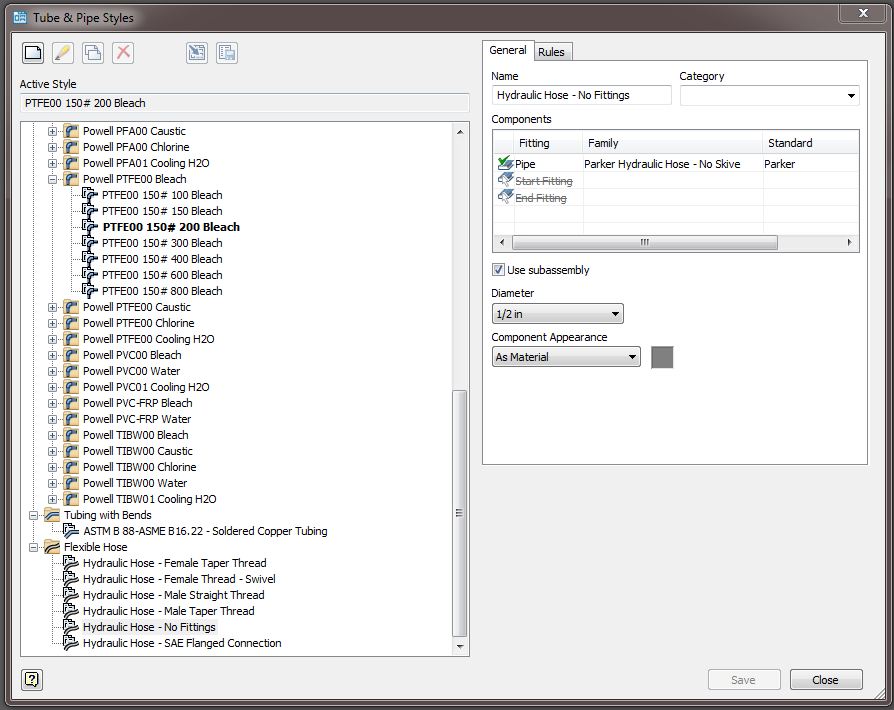Expand the Powell PTFE00 Caustic node
This screenshot has height=710, width=894.
(x=52, y=307)
